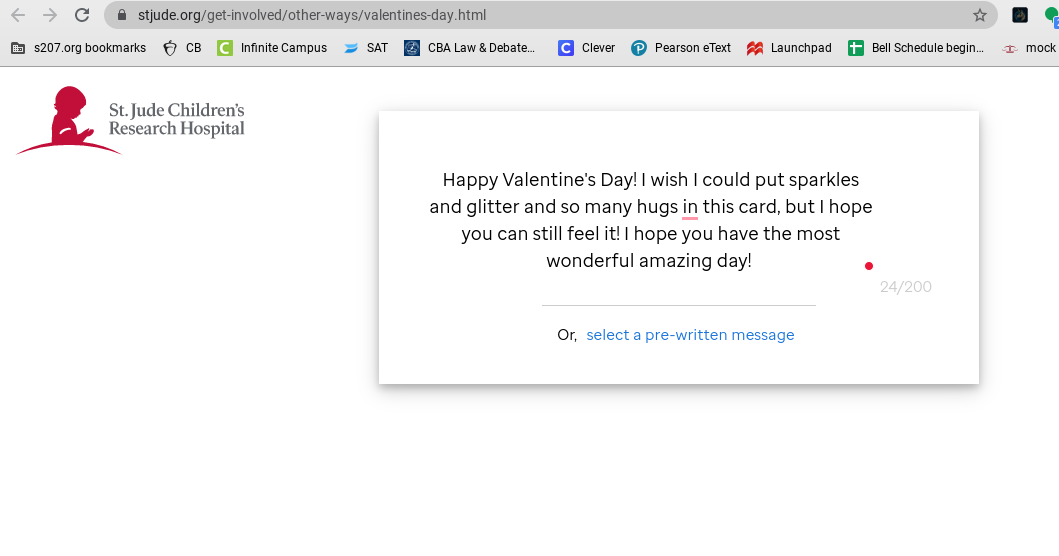Open the SAT bookmark
The image size is (1059, 556).
(x=366, y=48)
